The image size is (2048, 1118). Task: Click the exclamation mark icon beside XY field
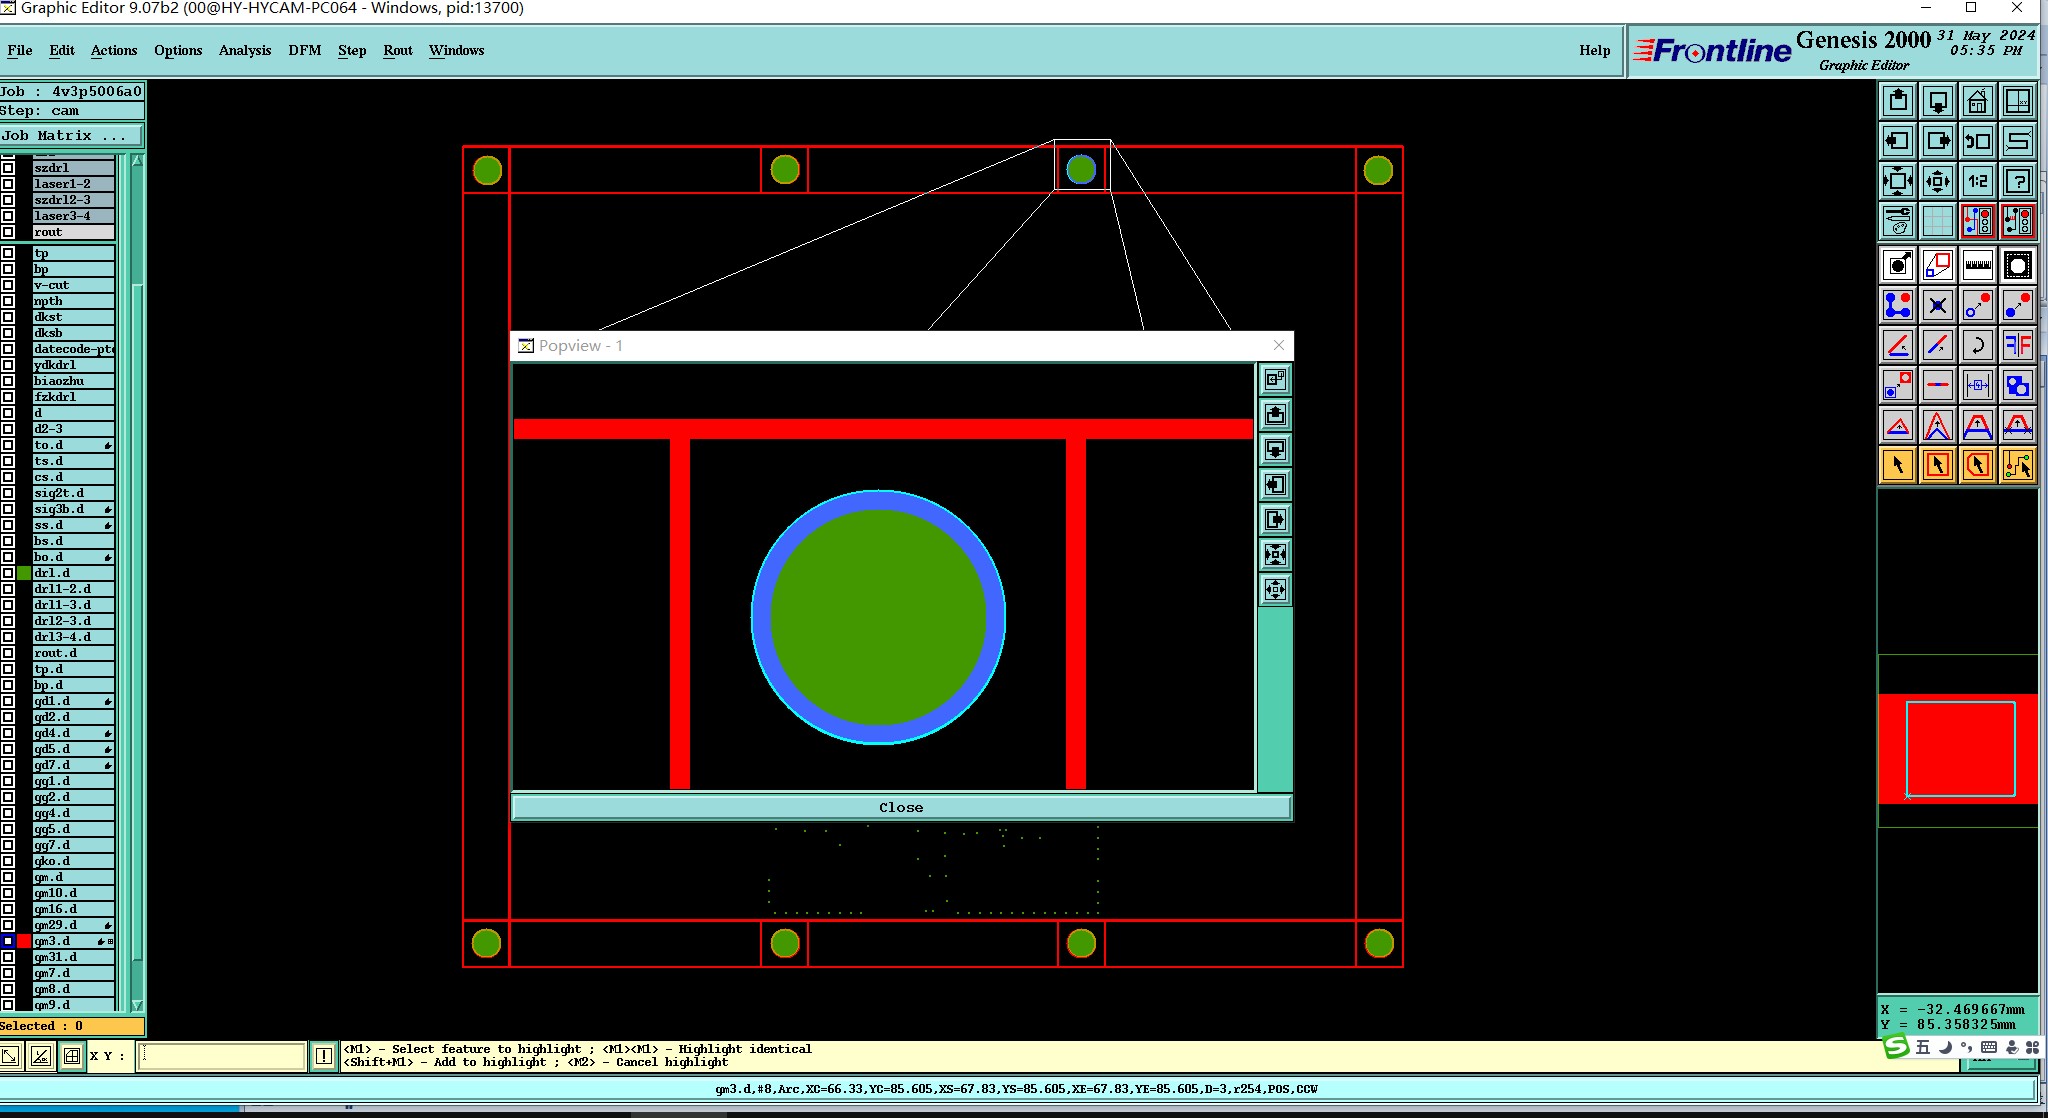323,1056
